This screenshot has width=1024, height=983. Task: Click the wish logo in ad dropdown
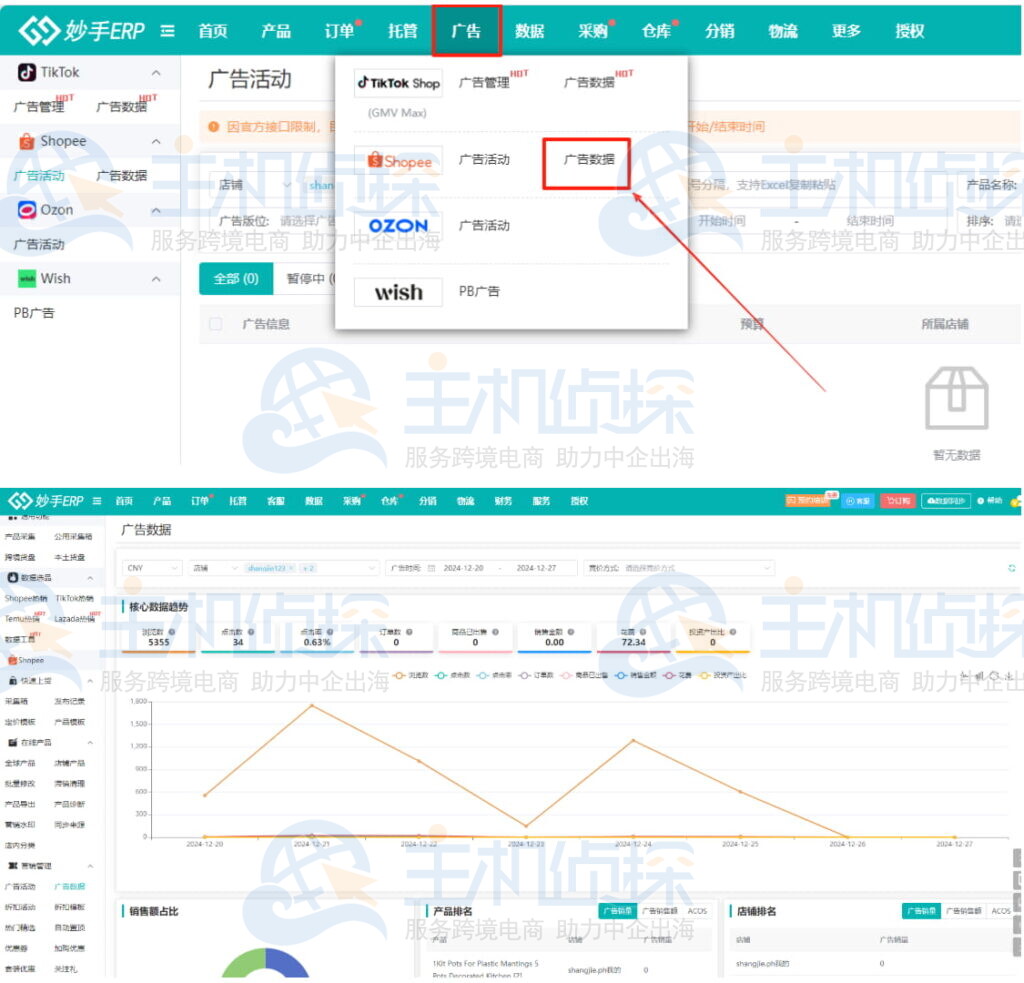pyautogui.click(x=398, y=292)
